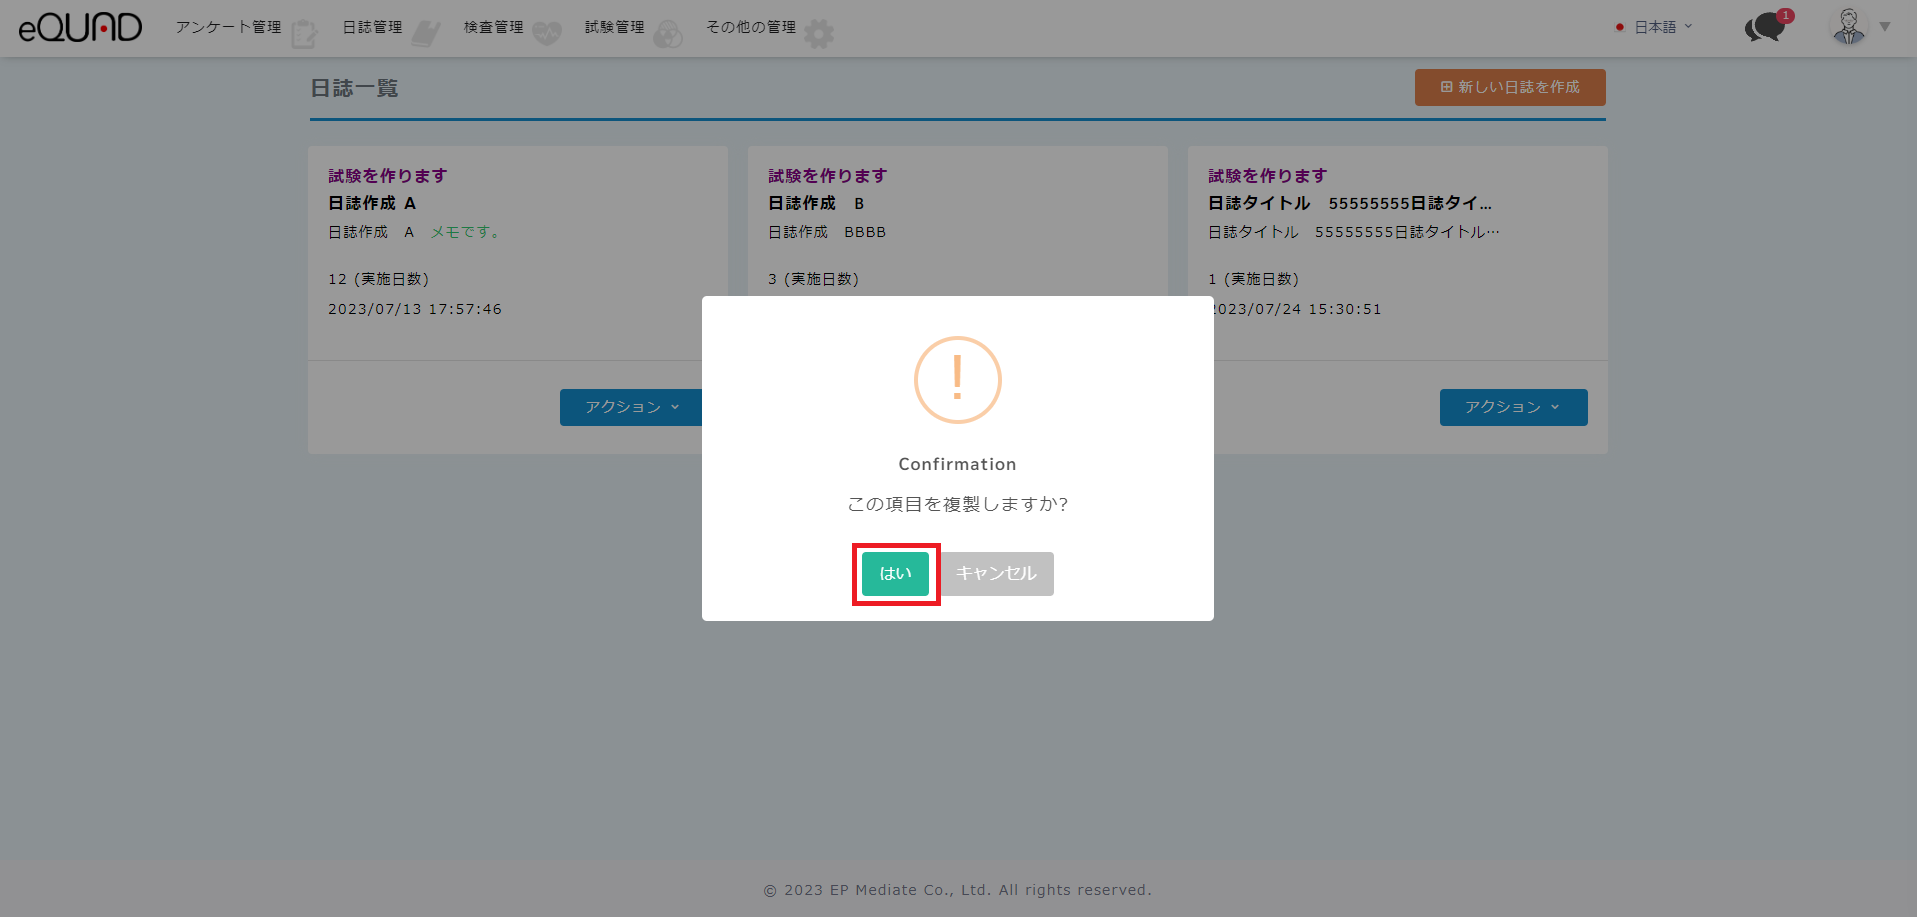This screenshot has height=917, width=1917.
Task: Click the orange exclamation warning icon
Action: coord(957,380)
